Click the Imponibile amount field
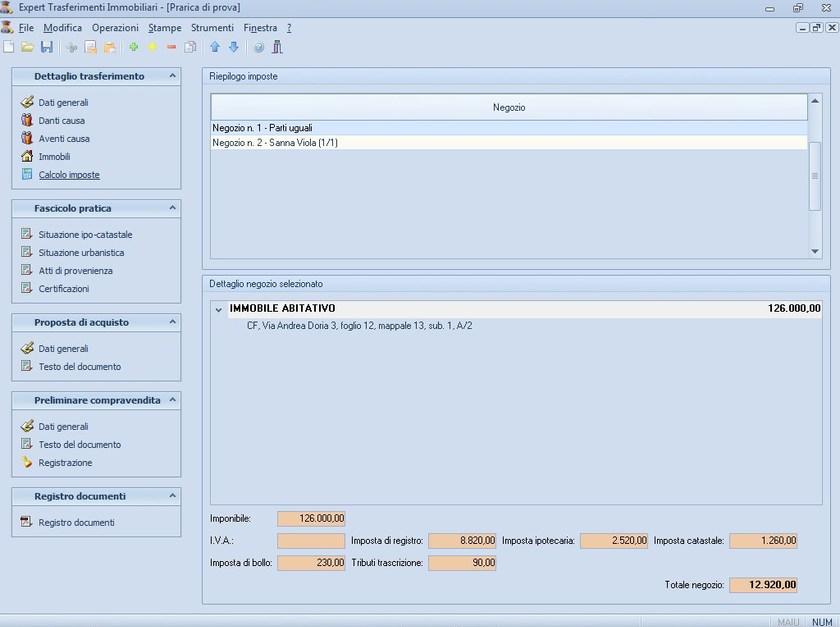Image resolution: width=840 pixels, height=627 pixels. pos(311,518)
